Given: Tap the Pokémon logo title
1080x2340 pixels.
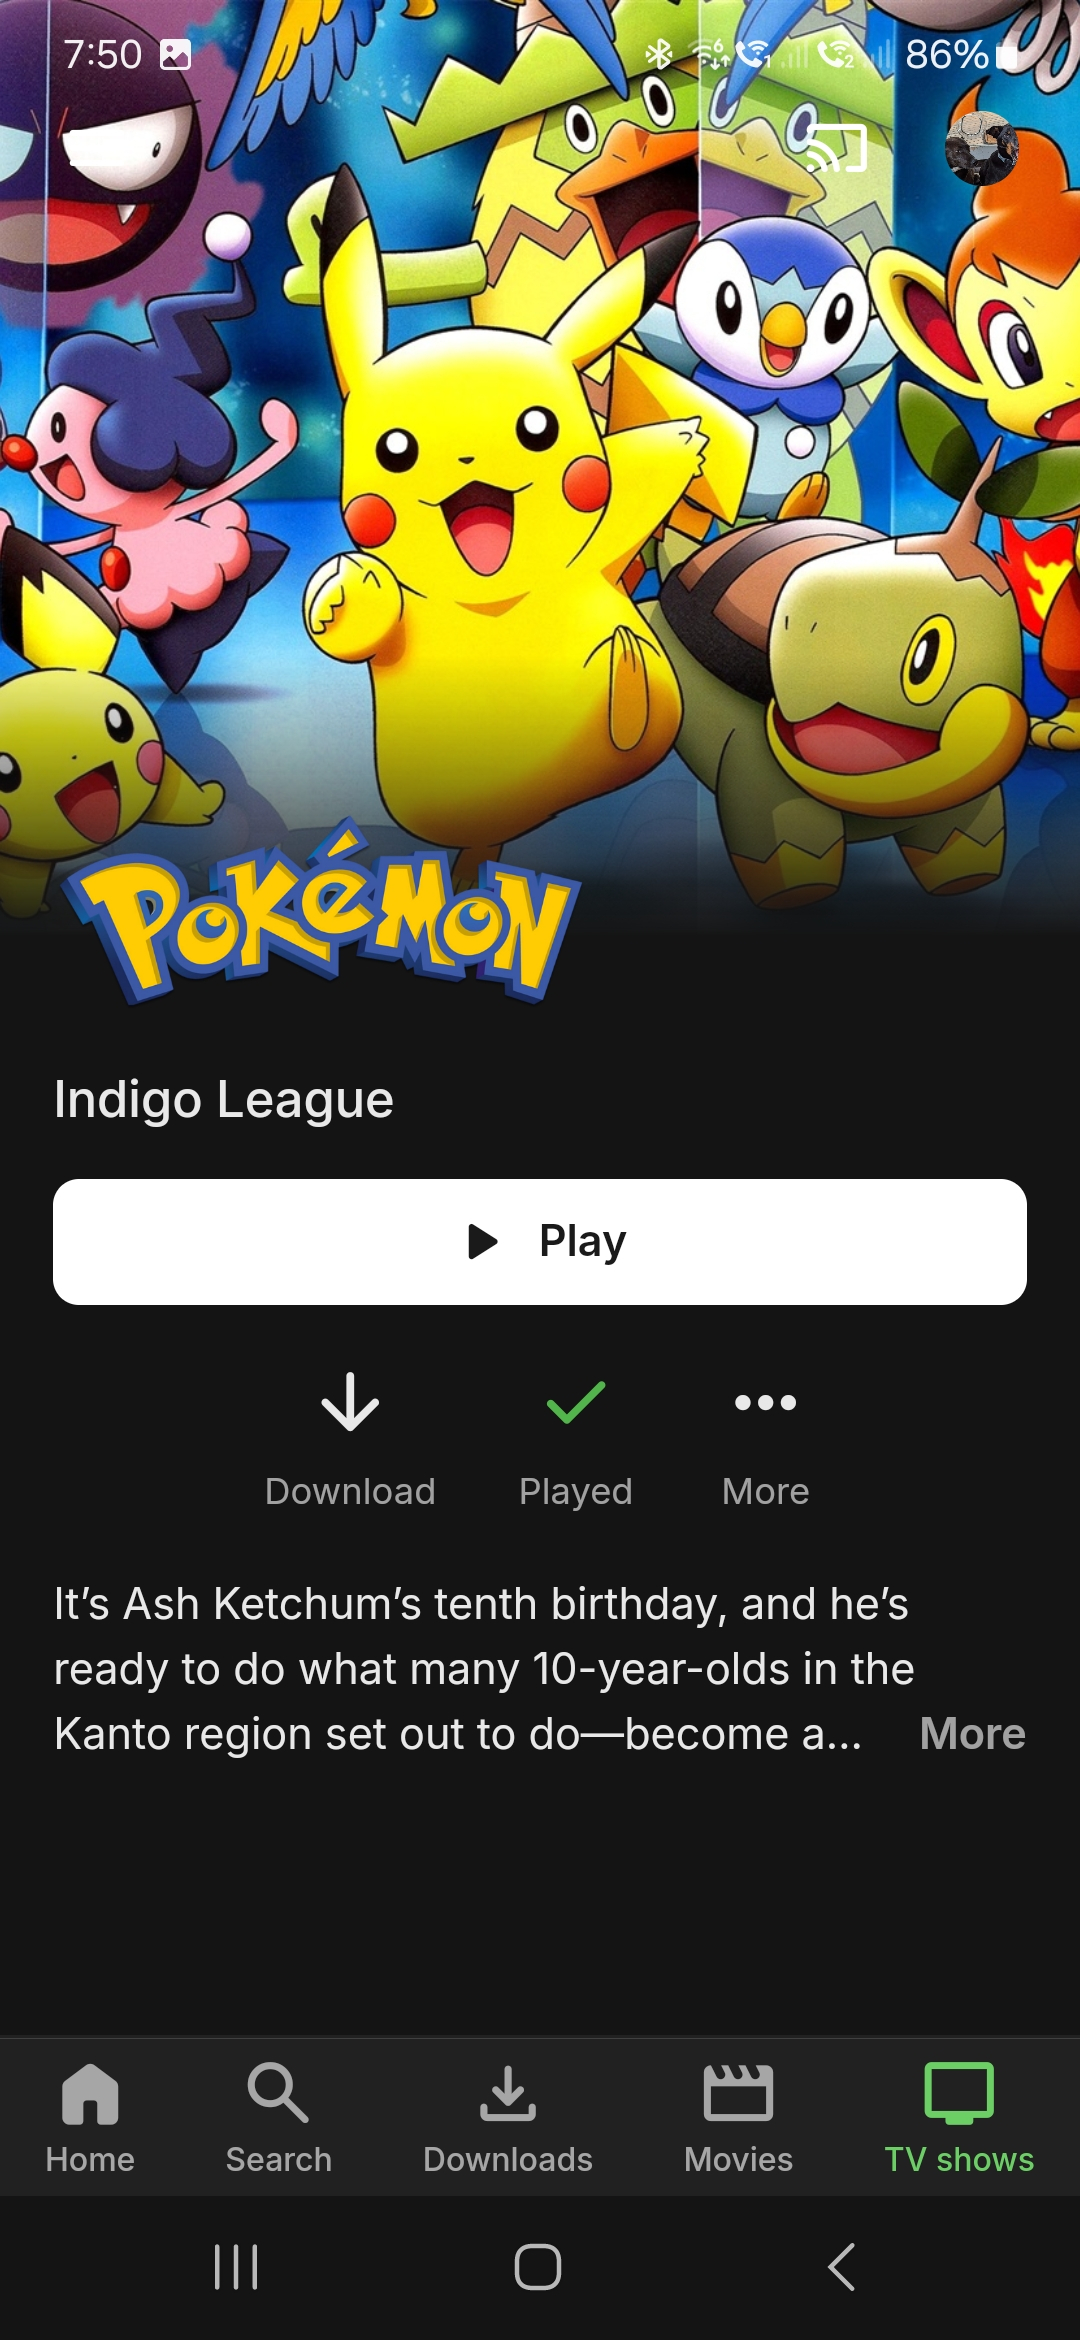Looking at the screenshot, I should (x=322, y=915).
